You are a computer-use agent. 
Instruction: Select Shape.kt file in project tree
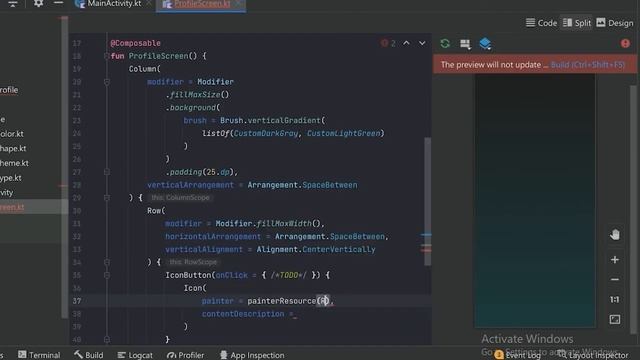(13, 149)
